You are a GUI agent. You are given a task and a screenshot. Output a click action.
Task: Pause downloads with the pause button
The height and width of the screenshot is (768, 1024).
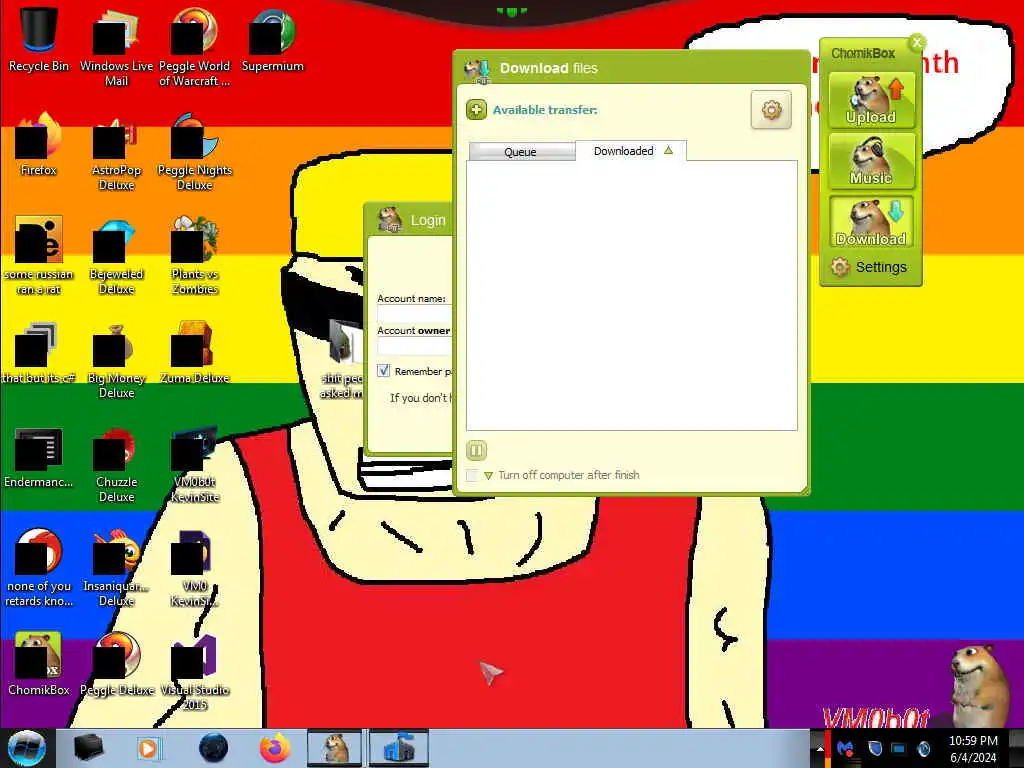[x=476, y=450]
